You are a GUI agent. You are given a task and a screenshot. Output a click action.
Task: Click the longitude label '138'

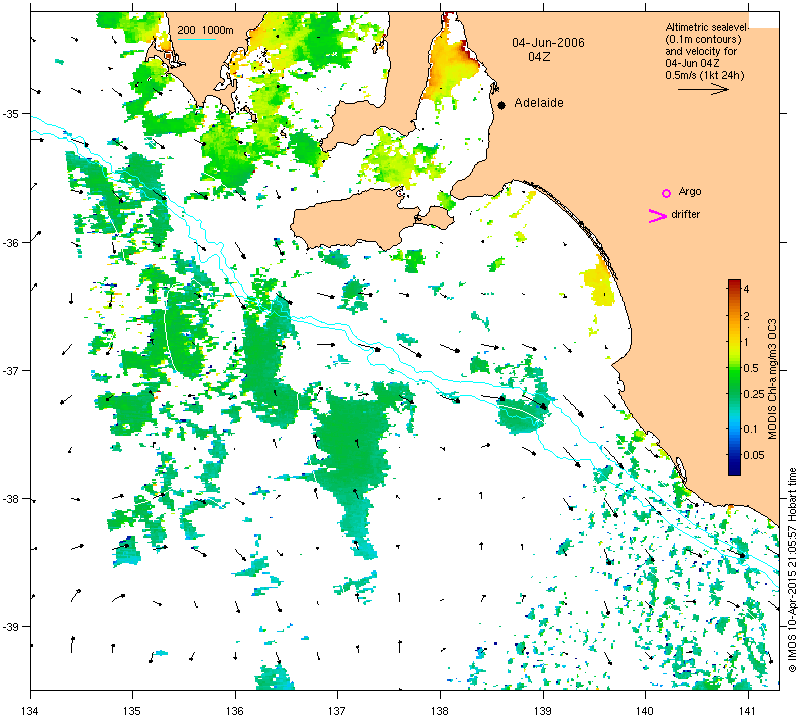click(440, 710)
